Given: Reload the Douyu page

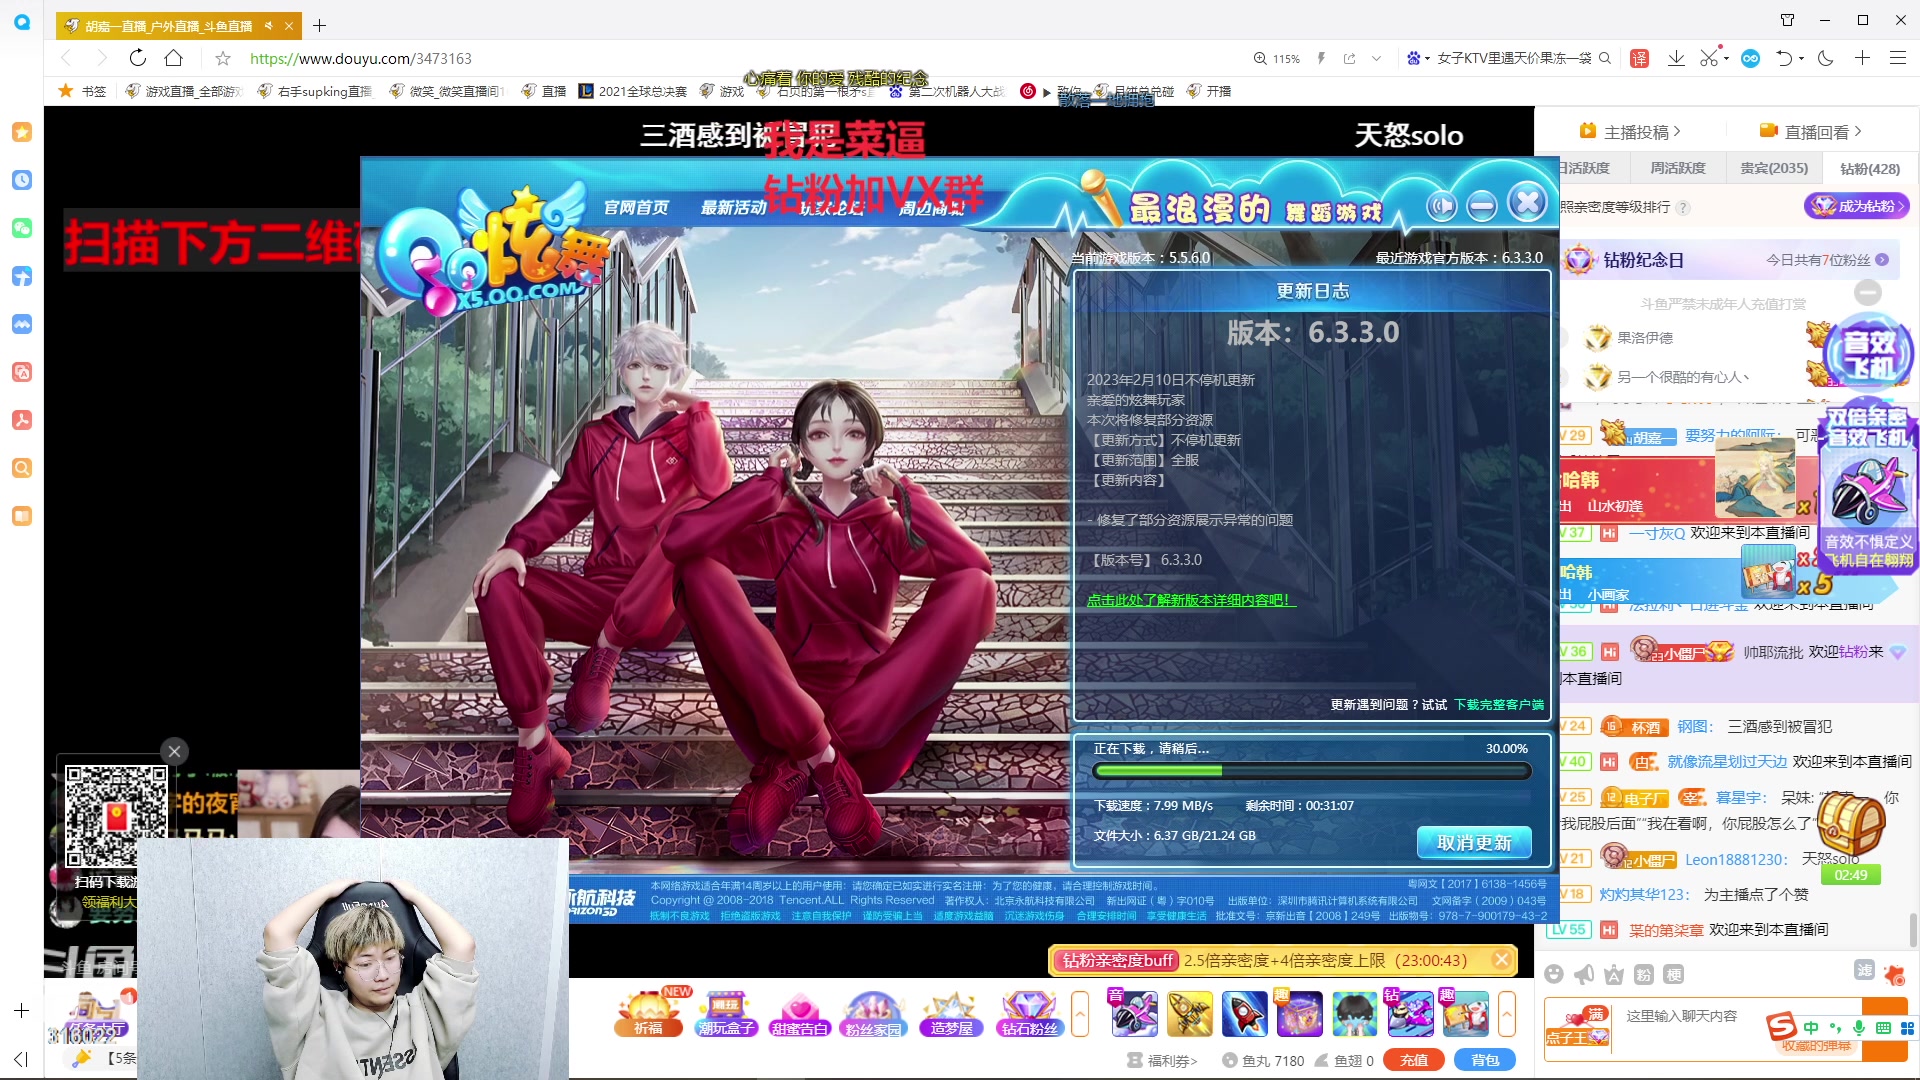Looking at the screenshot, I should tap(138, 58).
